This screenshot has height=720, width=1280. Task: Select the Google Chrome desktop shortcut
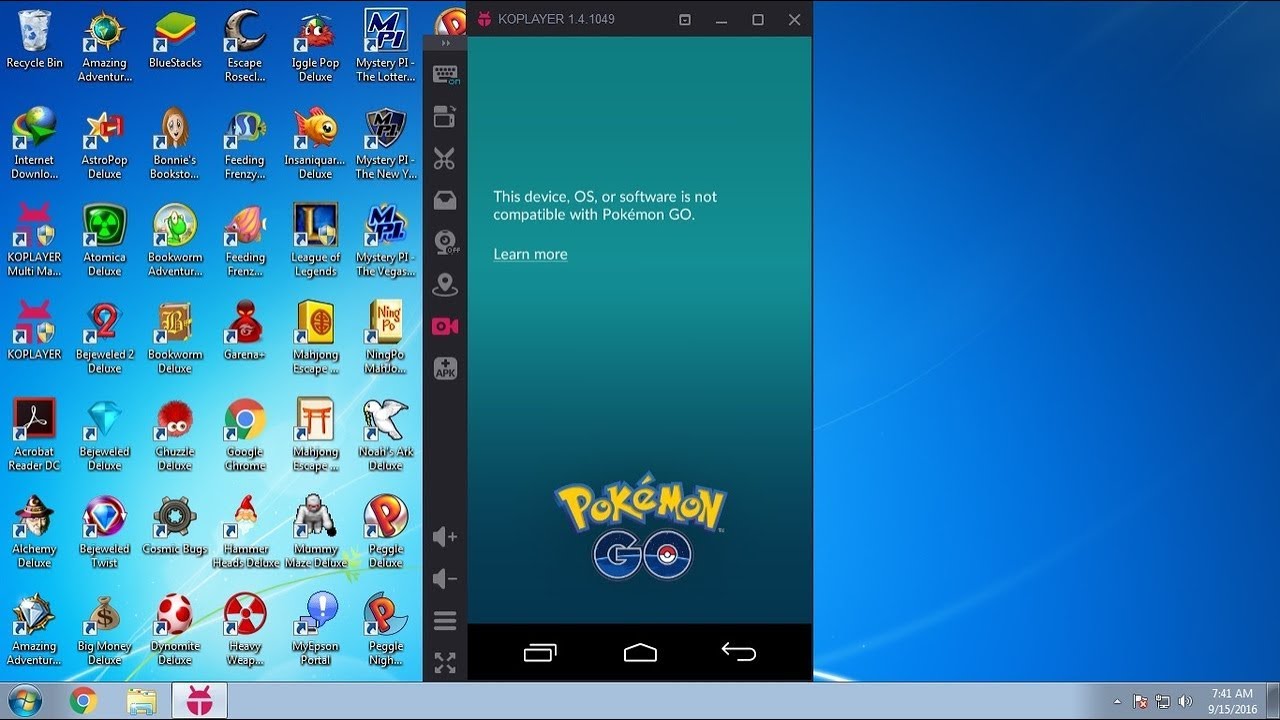[245, 434]
